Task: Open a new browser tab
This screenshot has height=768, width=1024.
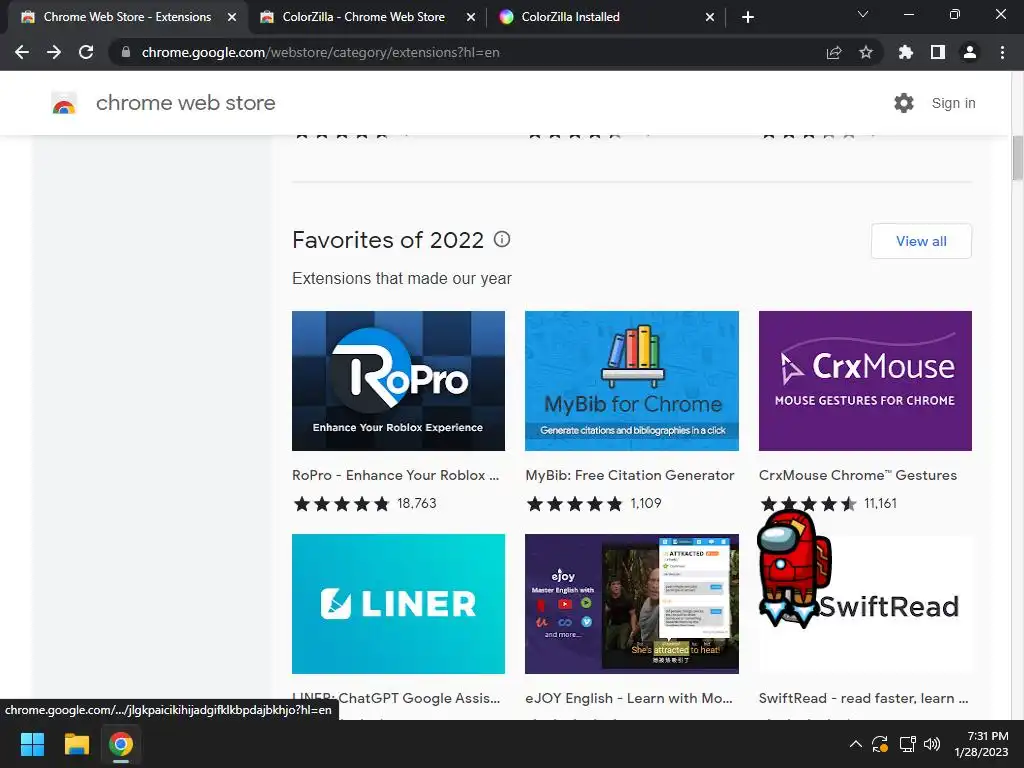Action: 748,17
